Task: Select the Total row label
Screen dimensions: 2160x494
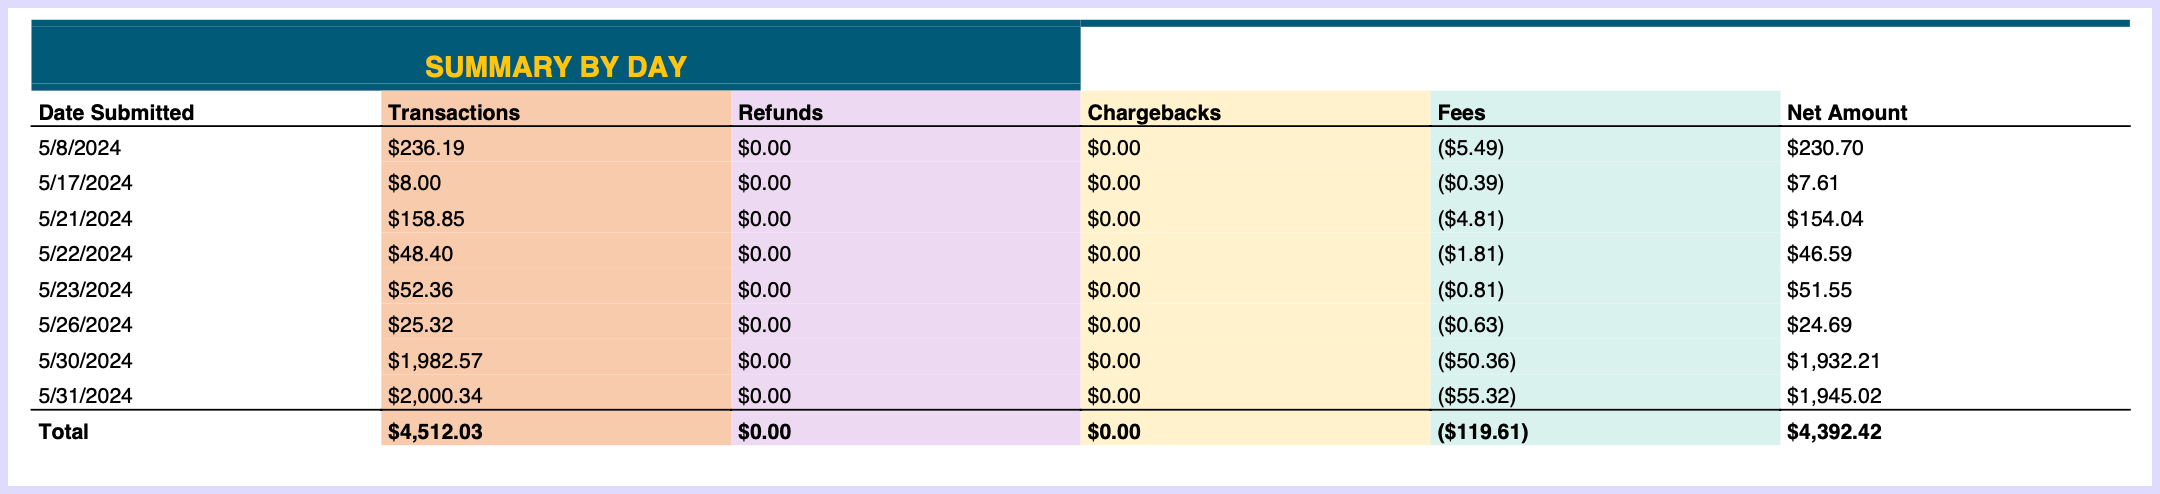Action: tap(63, 432)
